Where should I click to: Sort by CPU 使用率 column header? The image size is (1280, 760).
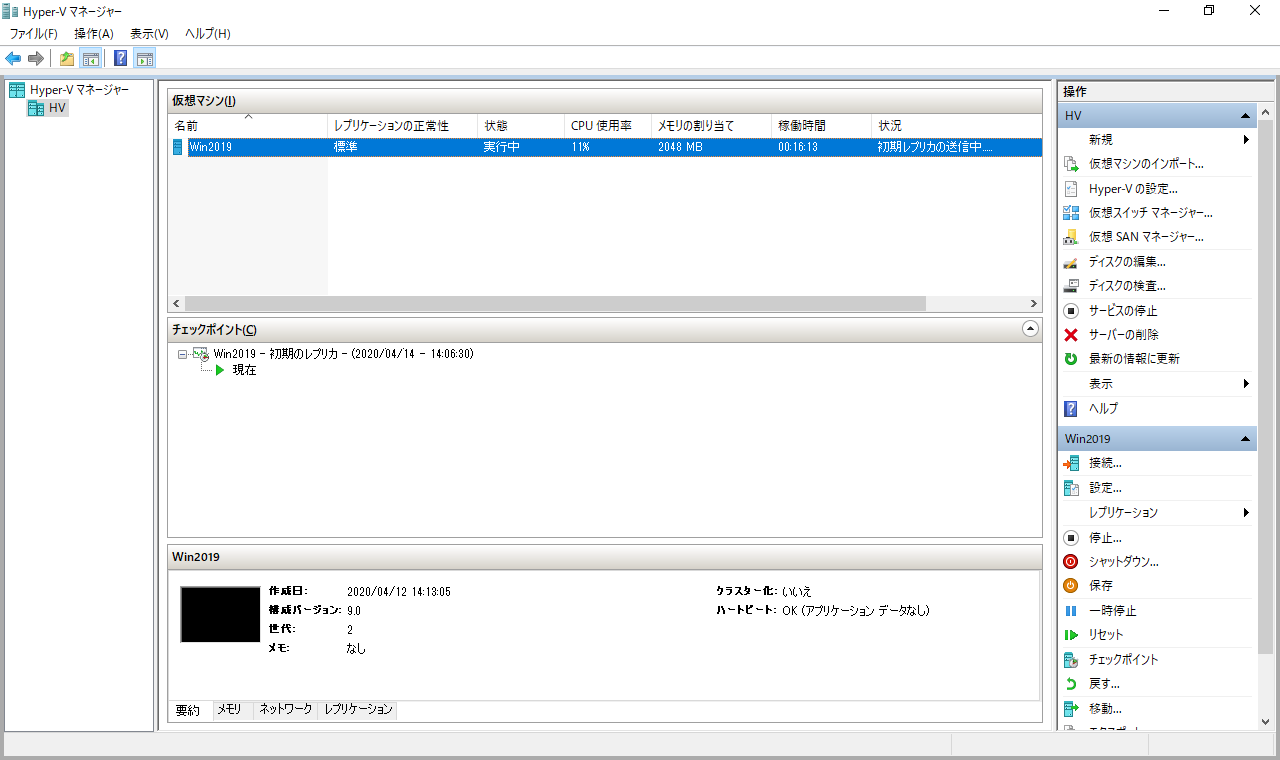coord(608,126)
